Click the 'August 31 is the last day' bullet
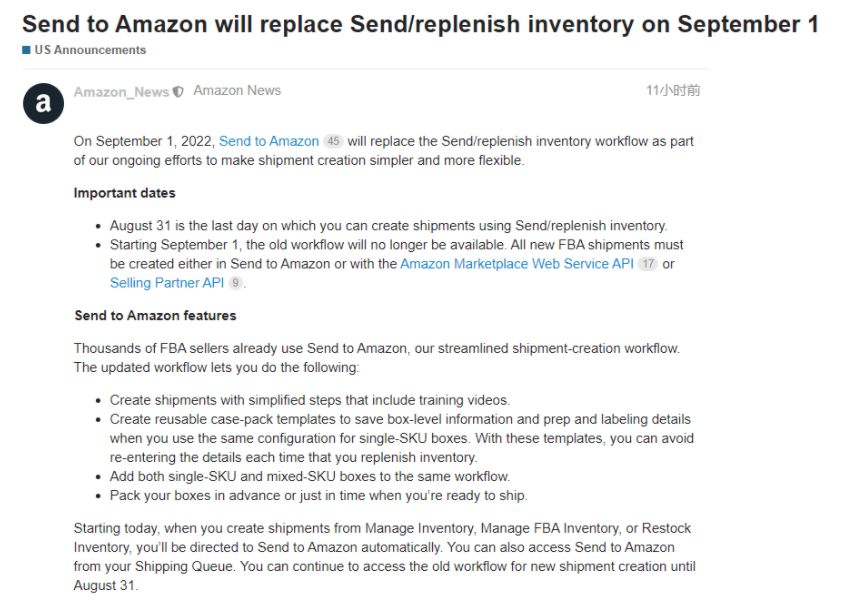 [x=388, y=226]
